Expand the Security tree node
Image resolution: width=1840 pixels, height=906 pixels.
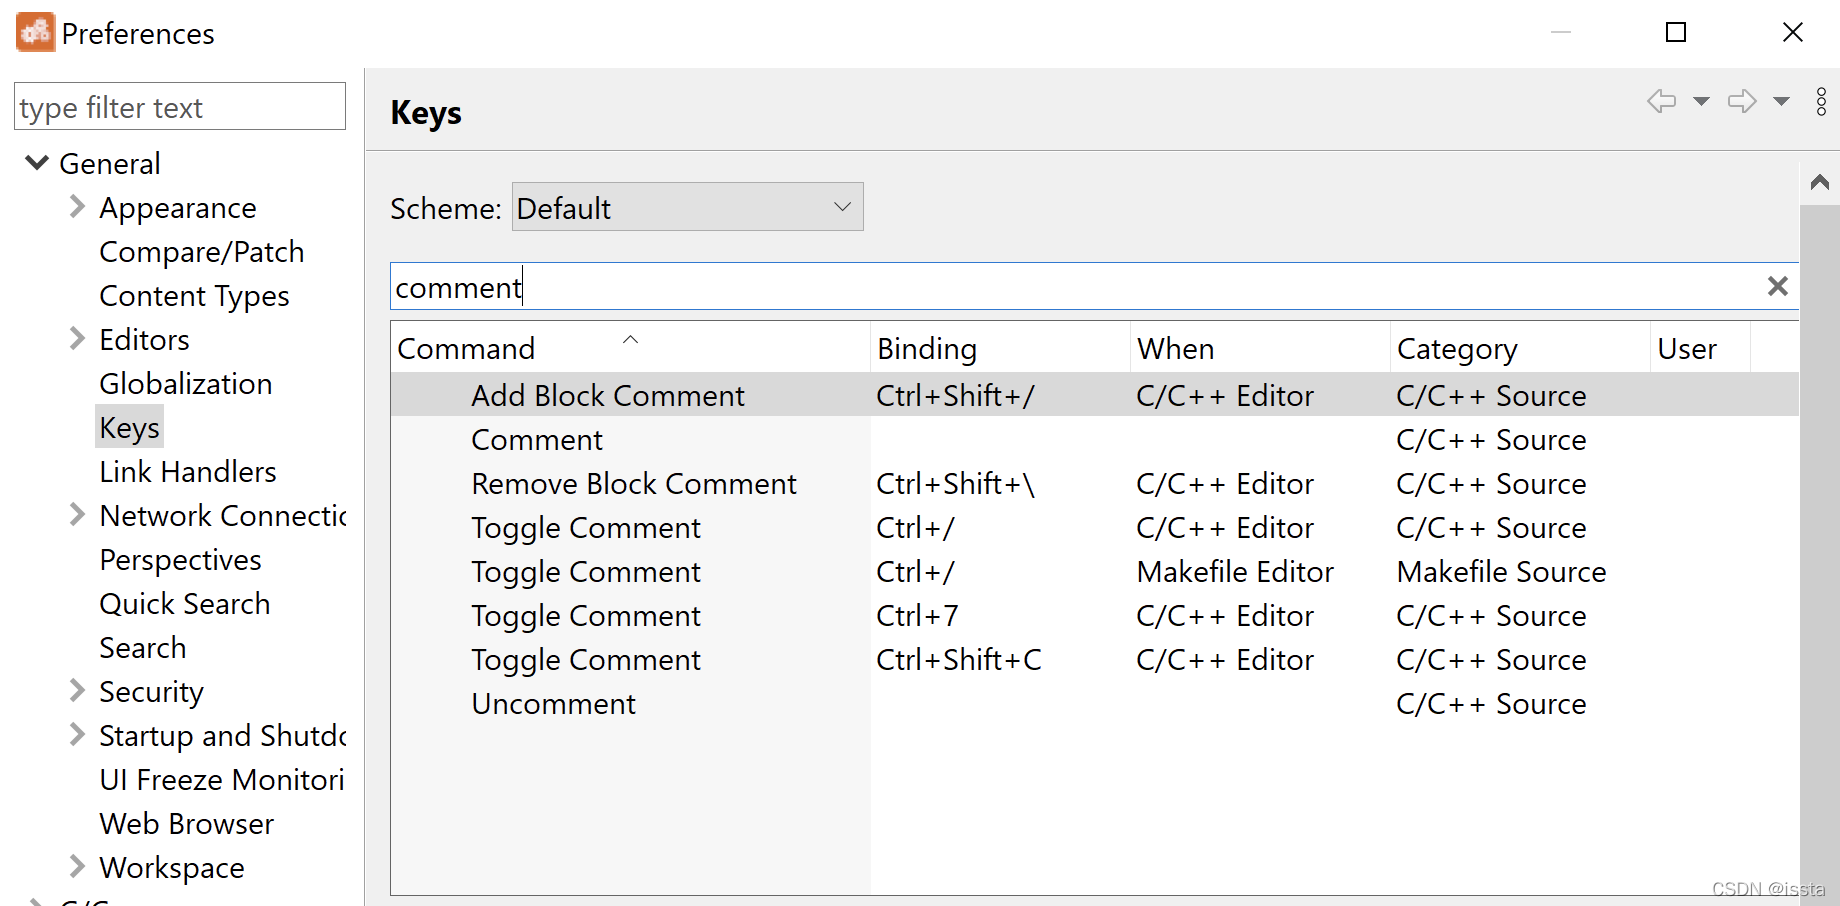pos(77,691)
